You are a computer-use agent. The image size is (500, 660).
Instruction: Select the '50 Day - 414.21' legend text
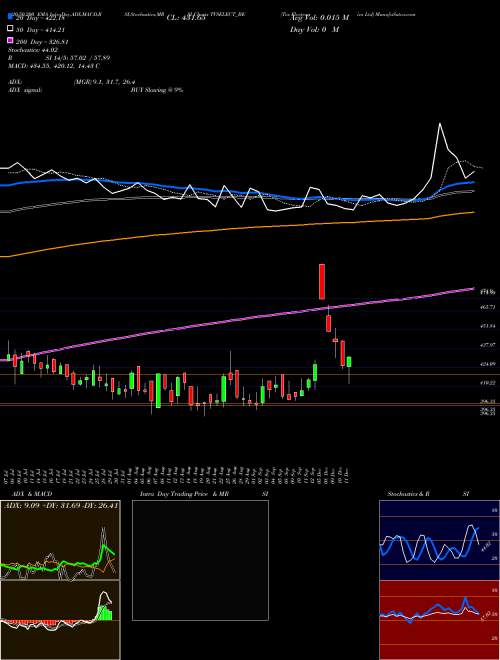click(41, 30)
